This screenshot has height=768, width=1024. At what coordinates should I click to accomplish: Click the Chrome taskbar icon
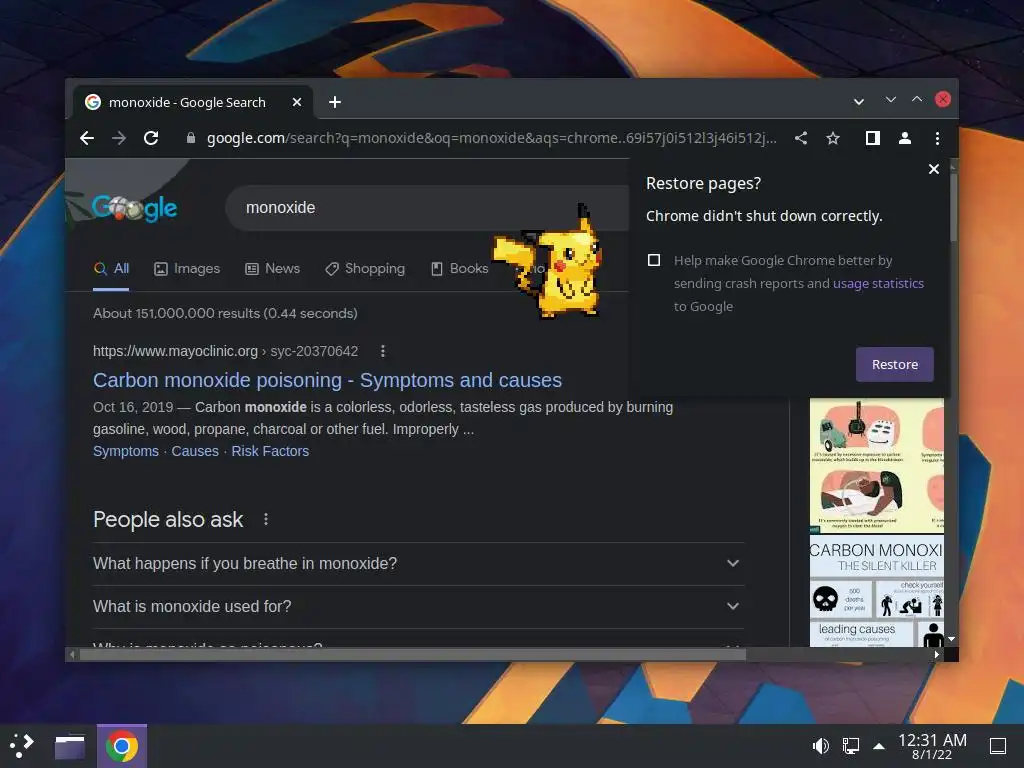(121, 746)
